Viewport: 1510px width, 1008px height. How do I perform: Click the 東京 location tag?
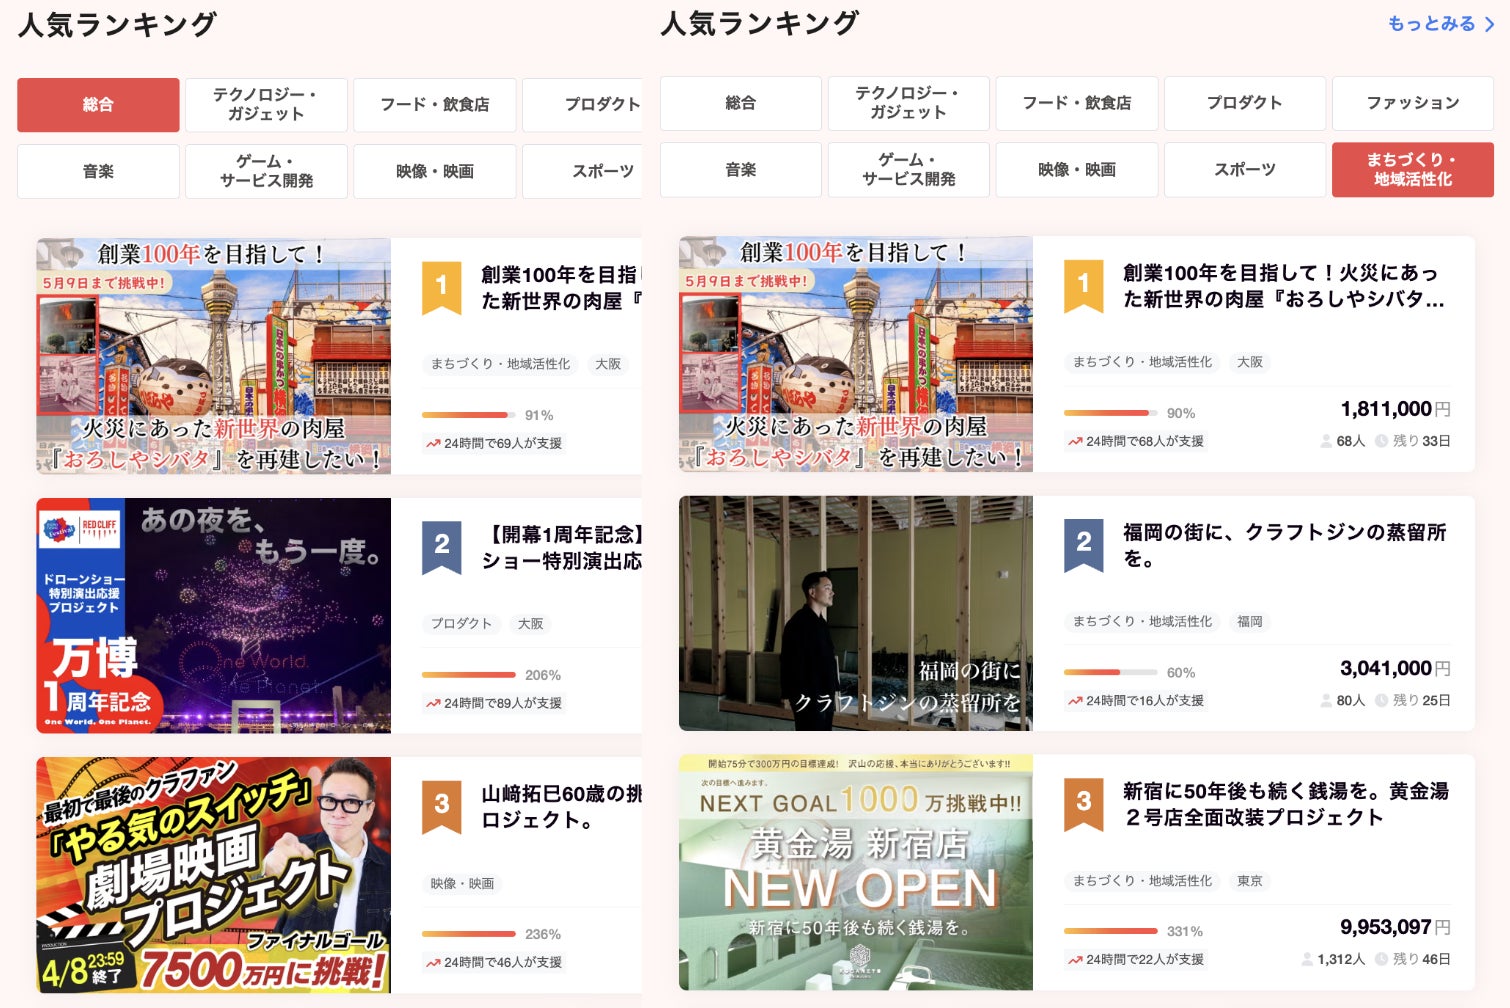[1249, 881]
